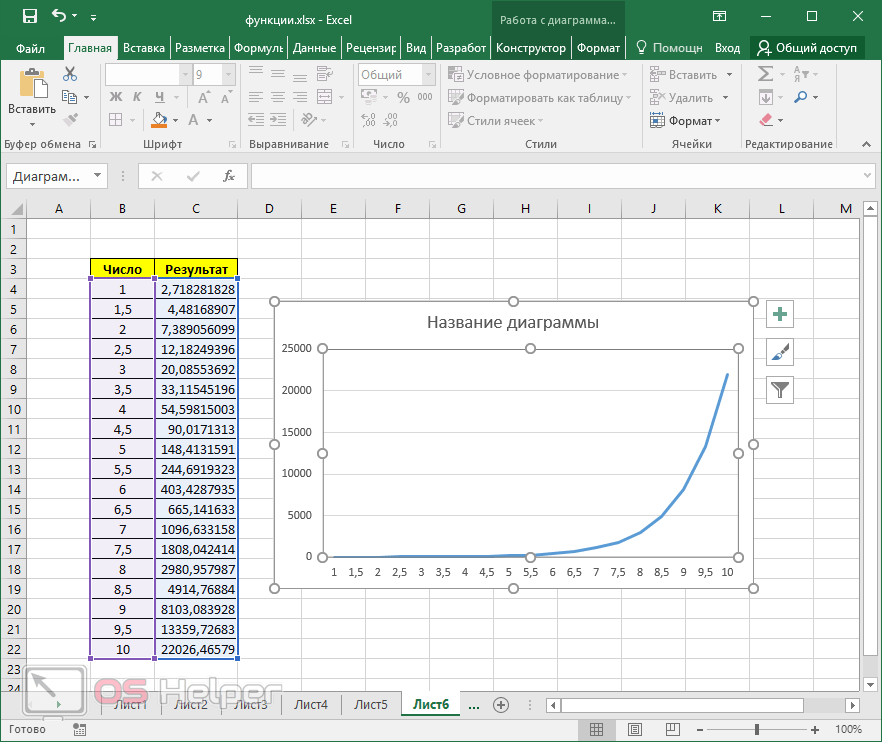This screenshot has width=882, height=742.
Task: Open Find and Select magnifier
Action: [x=800, y=97]
